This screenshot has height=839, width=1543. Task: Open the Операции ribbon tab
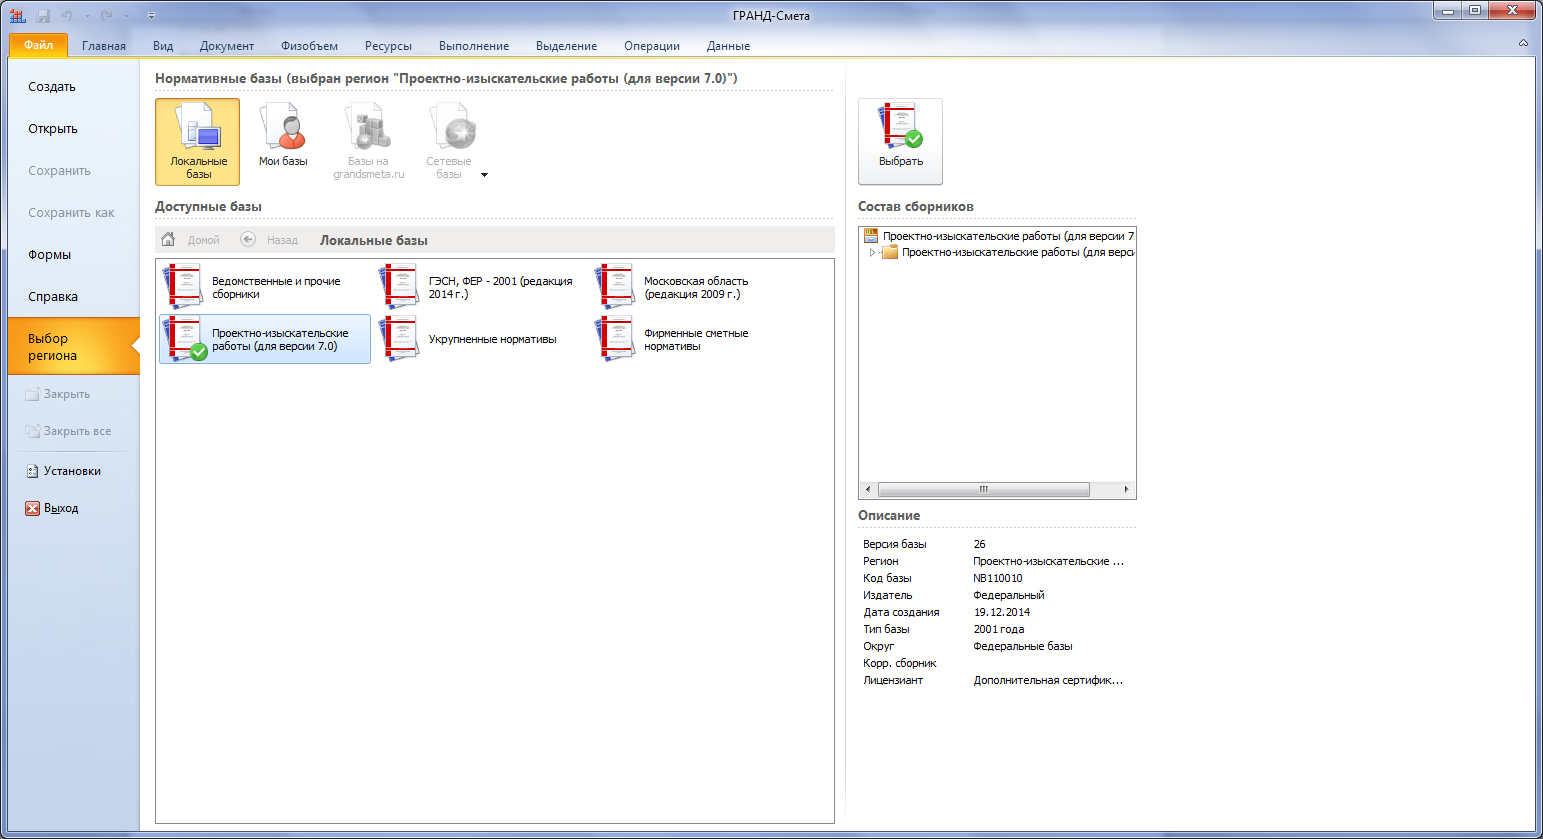click(x=652, y=46)
